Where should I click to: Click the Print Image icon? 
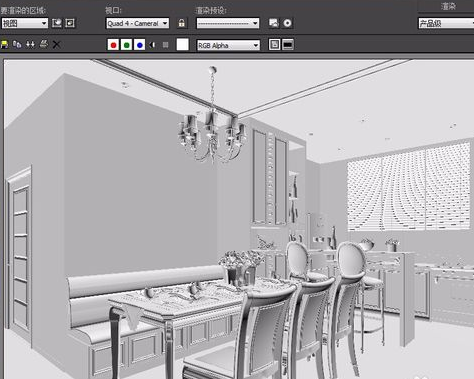(44, 44)
